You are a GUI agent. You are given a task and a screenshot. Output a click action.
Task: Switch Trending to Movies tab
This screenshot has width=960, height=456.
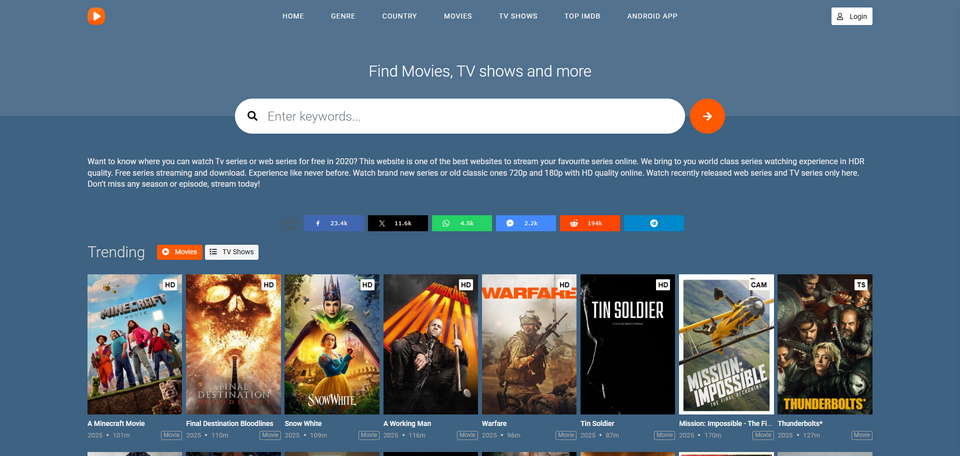coord(179,252)
